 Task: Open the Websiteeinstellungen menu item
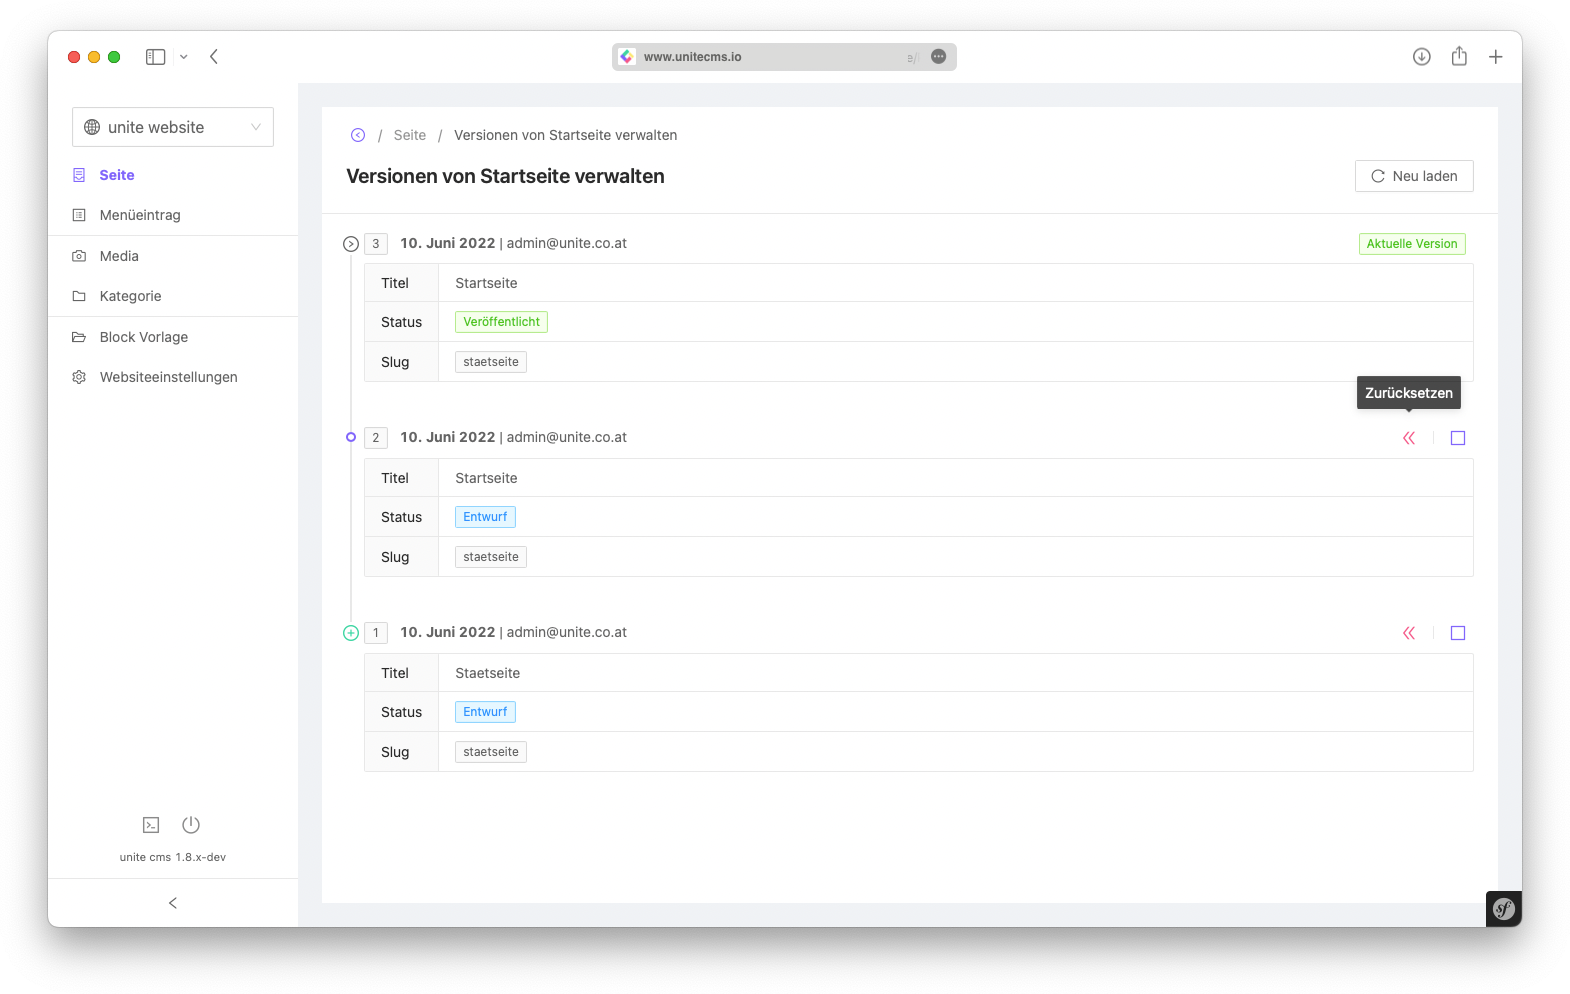(x=173, y=377)
